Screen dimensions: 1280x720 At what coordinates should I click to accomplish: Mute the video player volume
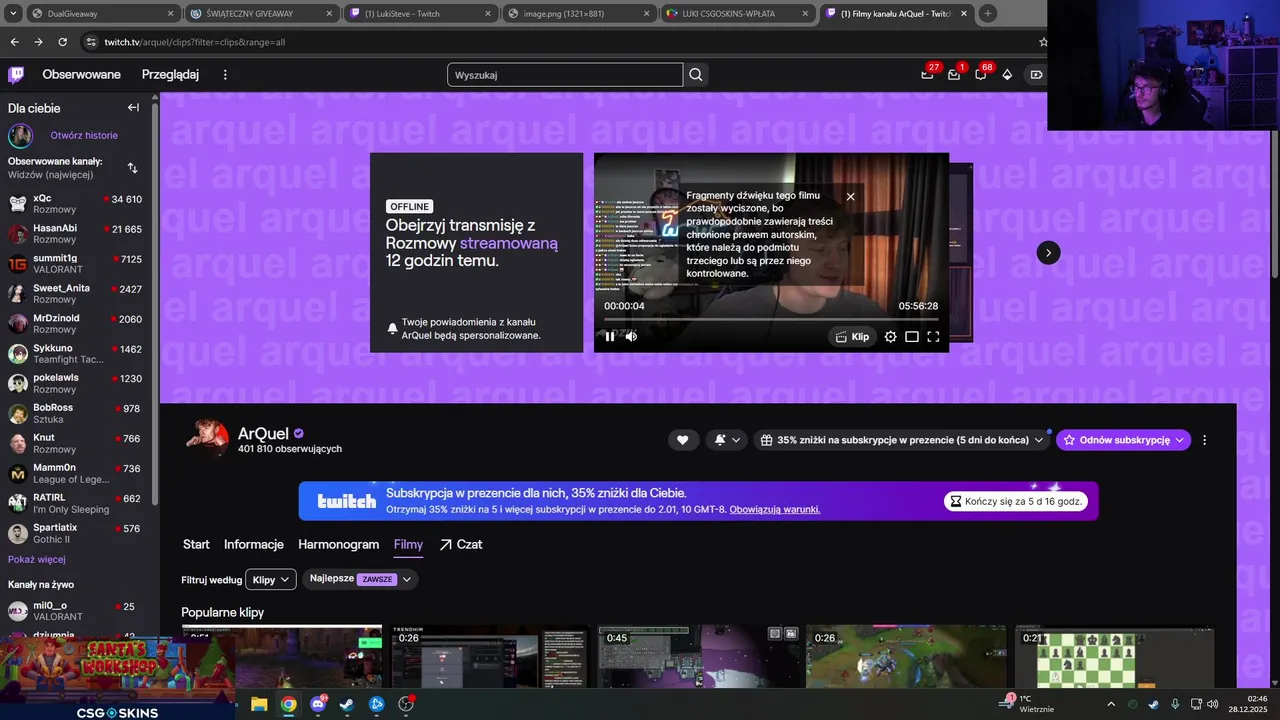pyautogui.click(x=632, y=337)
